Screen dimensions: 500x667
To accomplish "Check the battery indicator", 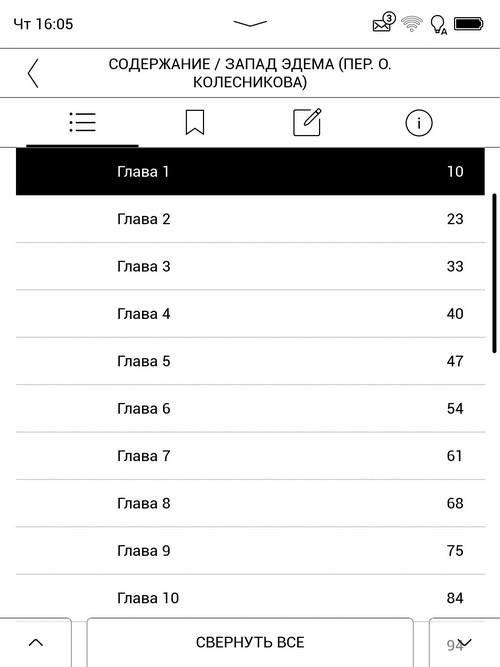I will 469,24.
